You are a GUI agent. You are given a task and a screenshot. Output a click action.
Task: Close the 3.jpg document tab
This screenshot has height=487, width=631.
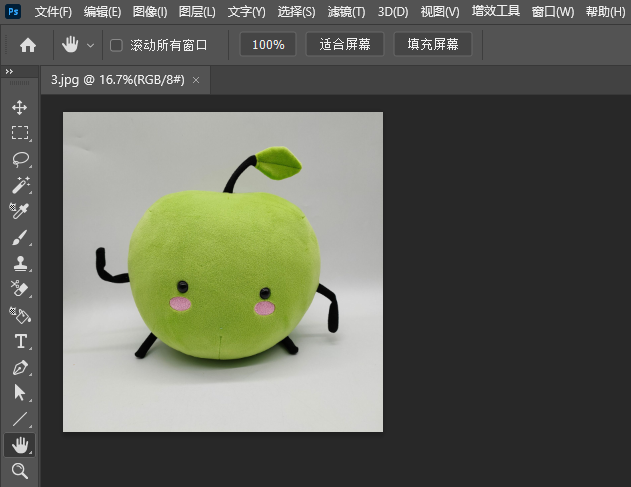pos(196,80)
